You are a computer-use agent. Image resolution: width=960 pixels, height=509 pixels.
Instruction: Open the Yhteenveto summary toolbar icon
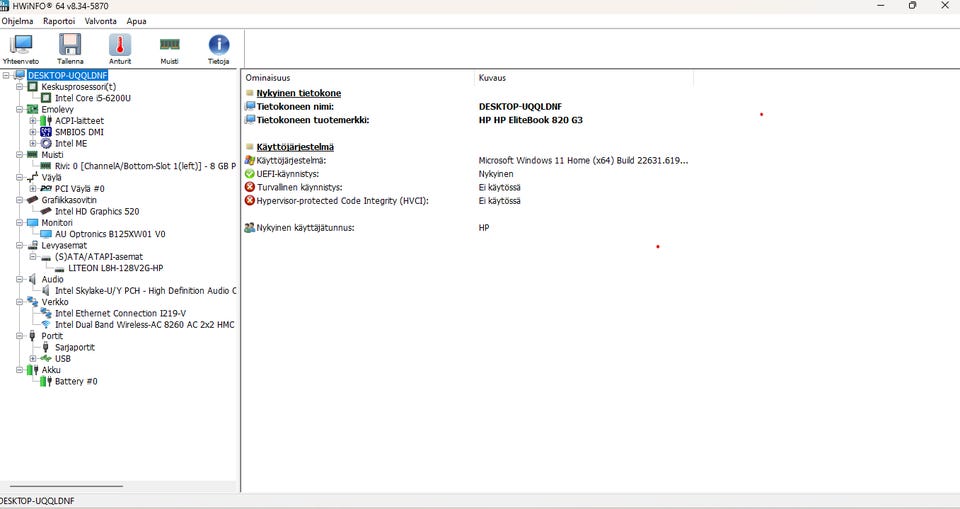pos(21,45)
